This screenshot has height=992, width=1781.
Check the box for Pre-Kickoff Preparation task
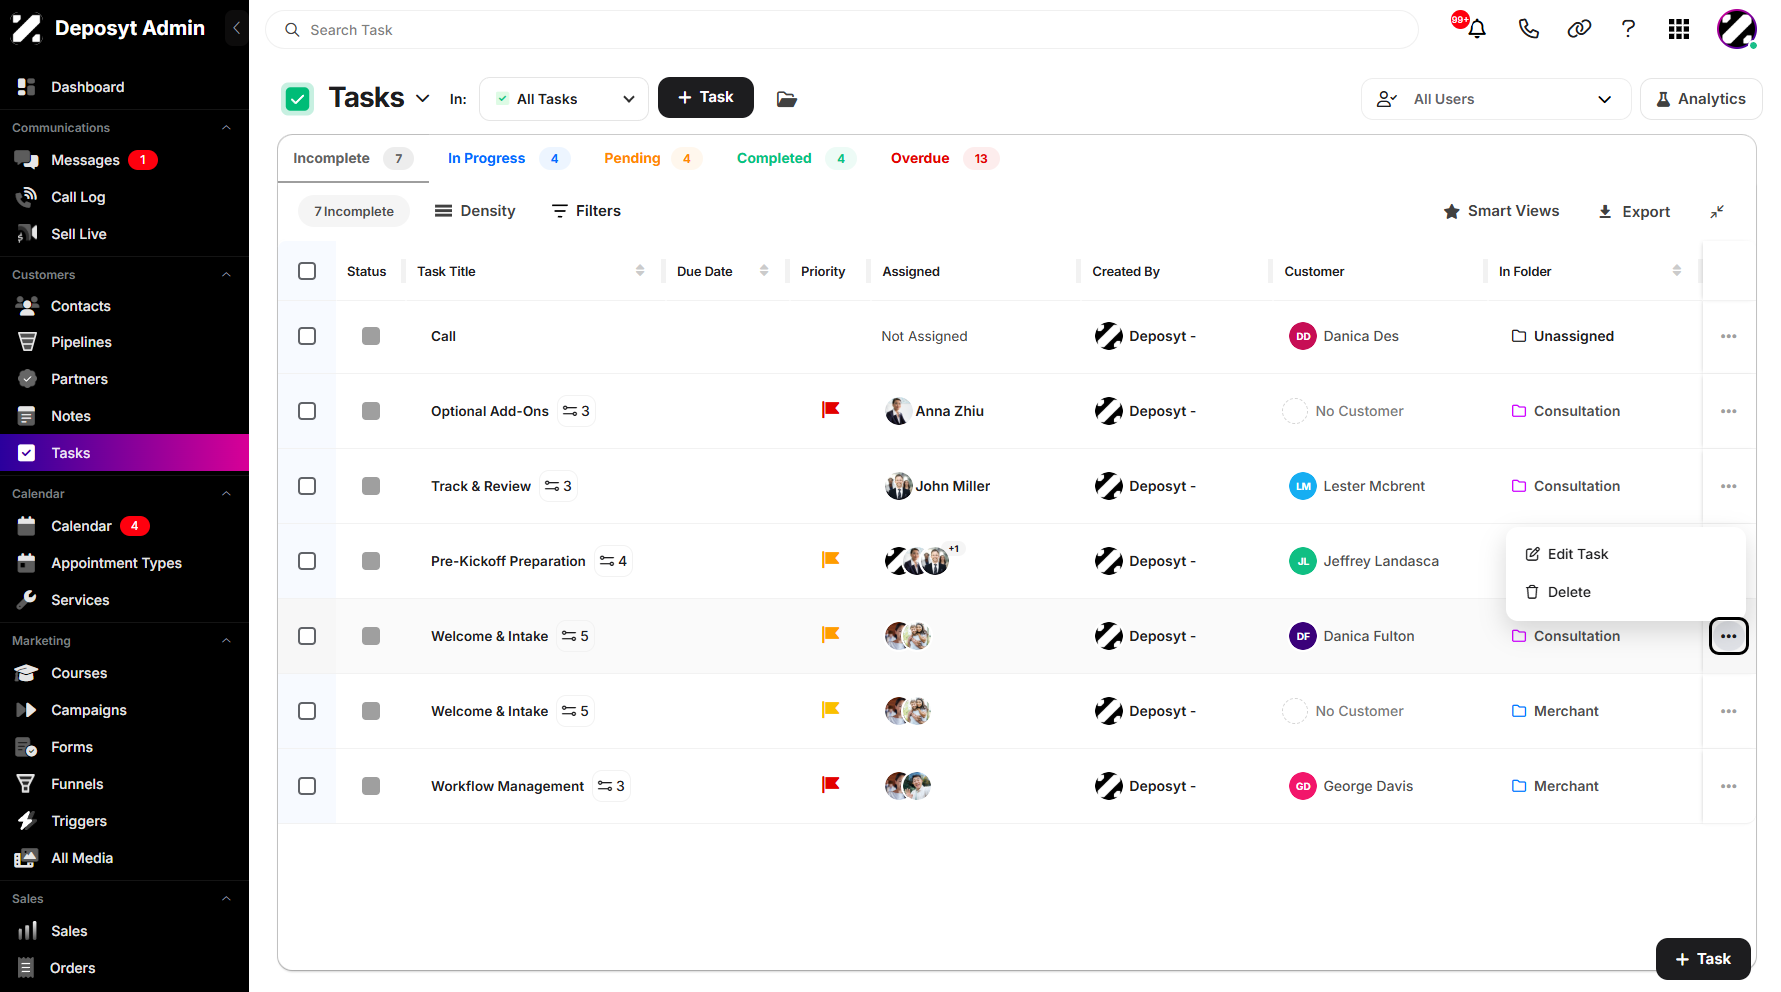[x=307, y=561]
